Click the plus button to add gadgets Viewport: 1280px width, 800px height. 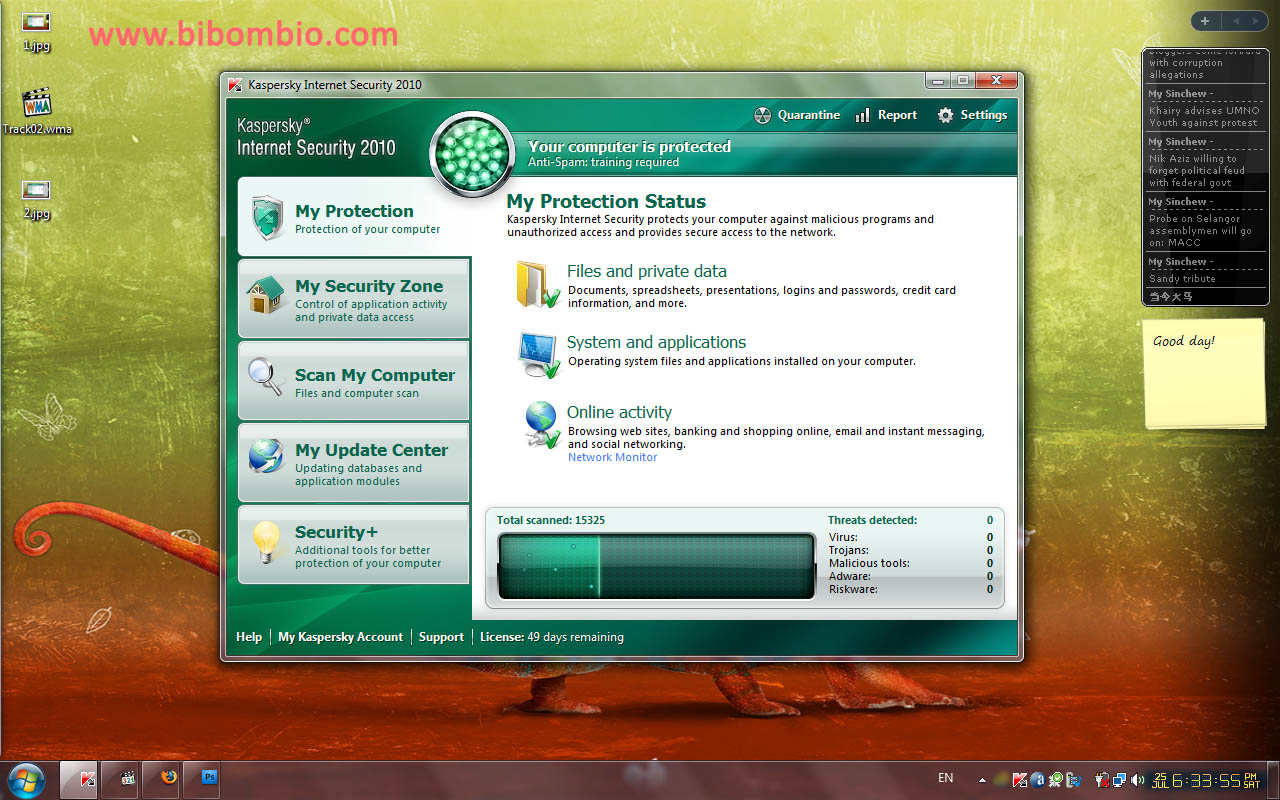(1205, 21)
